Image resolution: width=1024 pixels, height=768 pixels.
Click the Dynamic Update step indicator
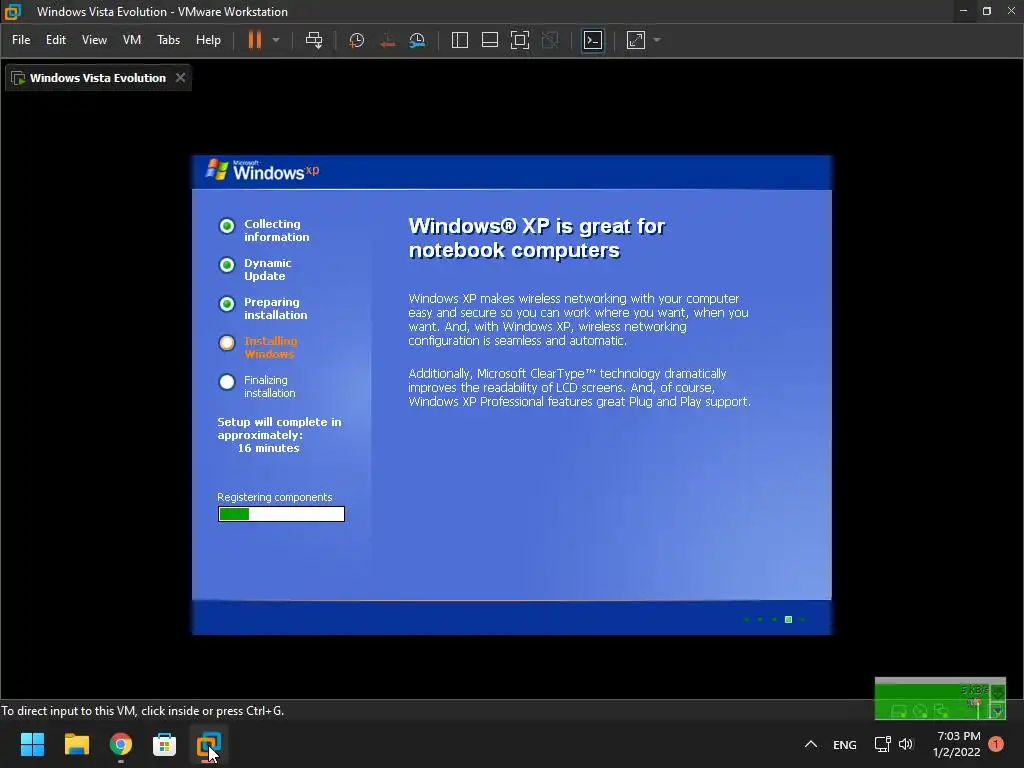227,265
